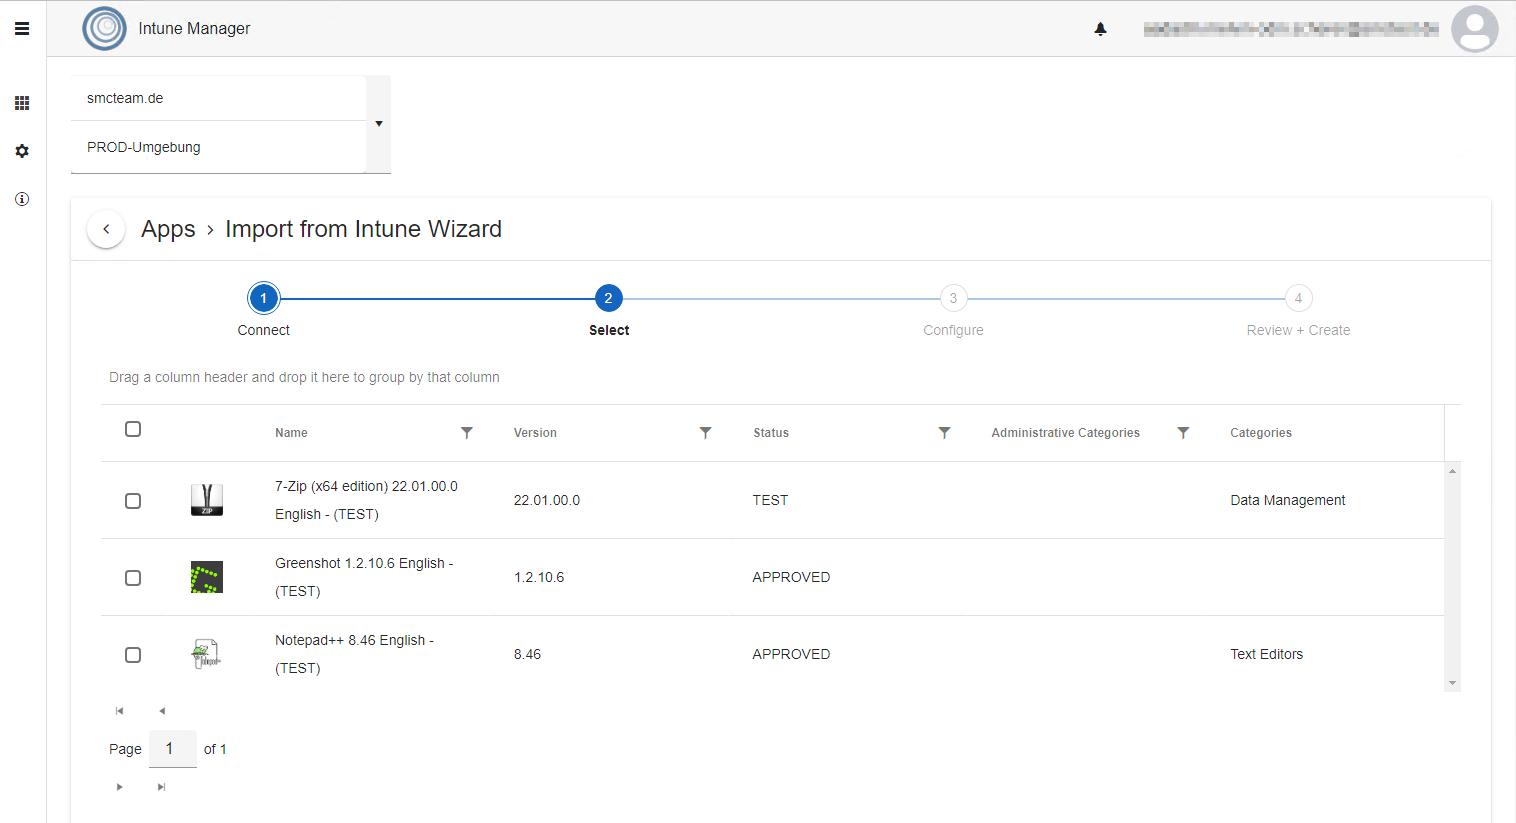The width and height of the screenshot is (1516, 823).
Task: Click the TEST status of 7-Zip
Action: [x=770, y=500]
